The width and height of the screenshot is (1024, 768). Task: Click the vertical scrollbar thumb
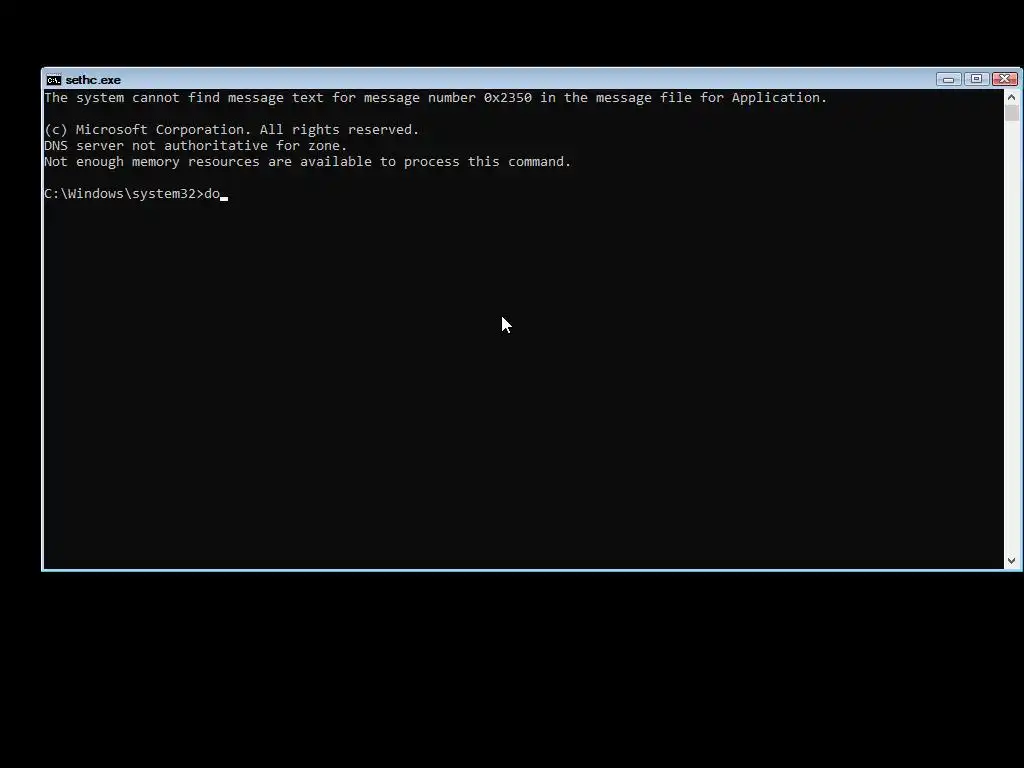[1012, 113]
